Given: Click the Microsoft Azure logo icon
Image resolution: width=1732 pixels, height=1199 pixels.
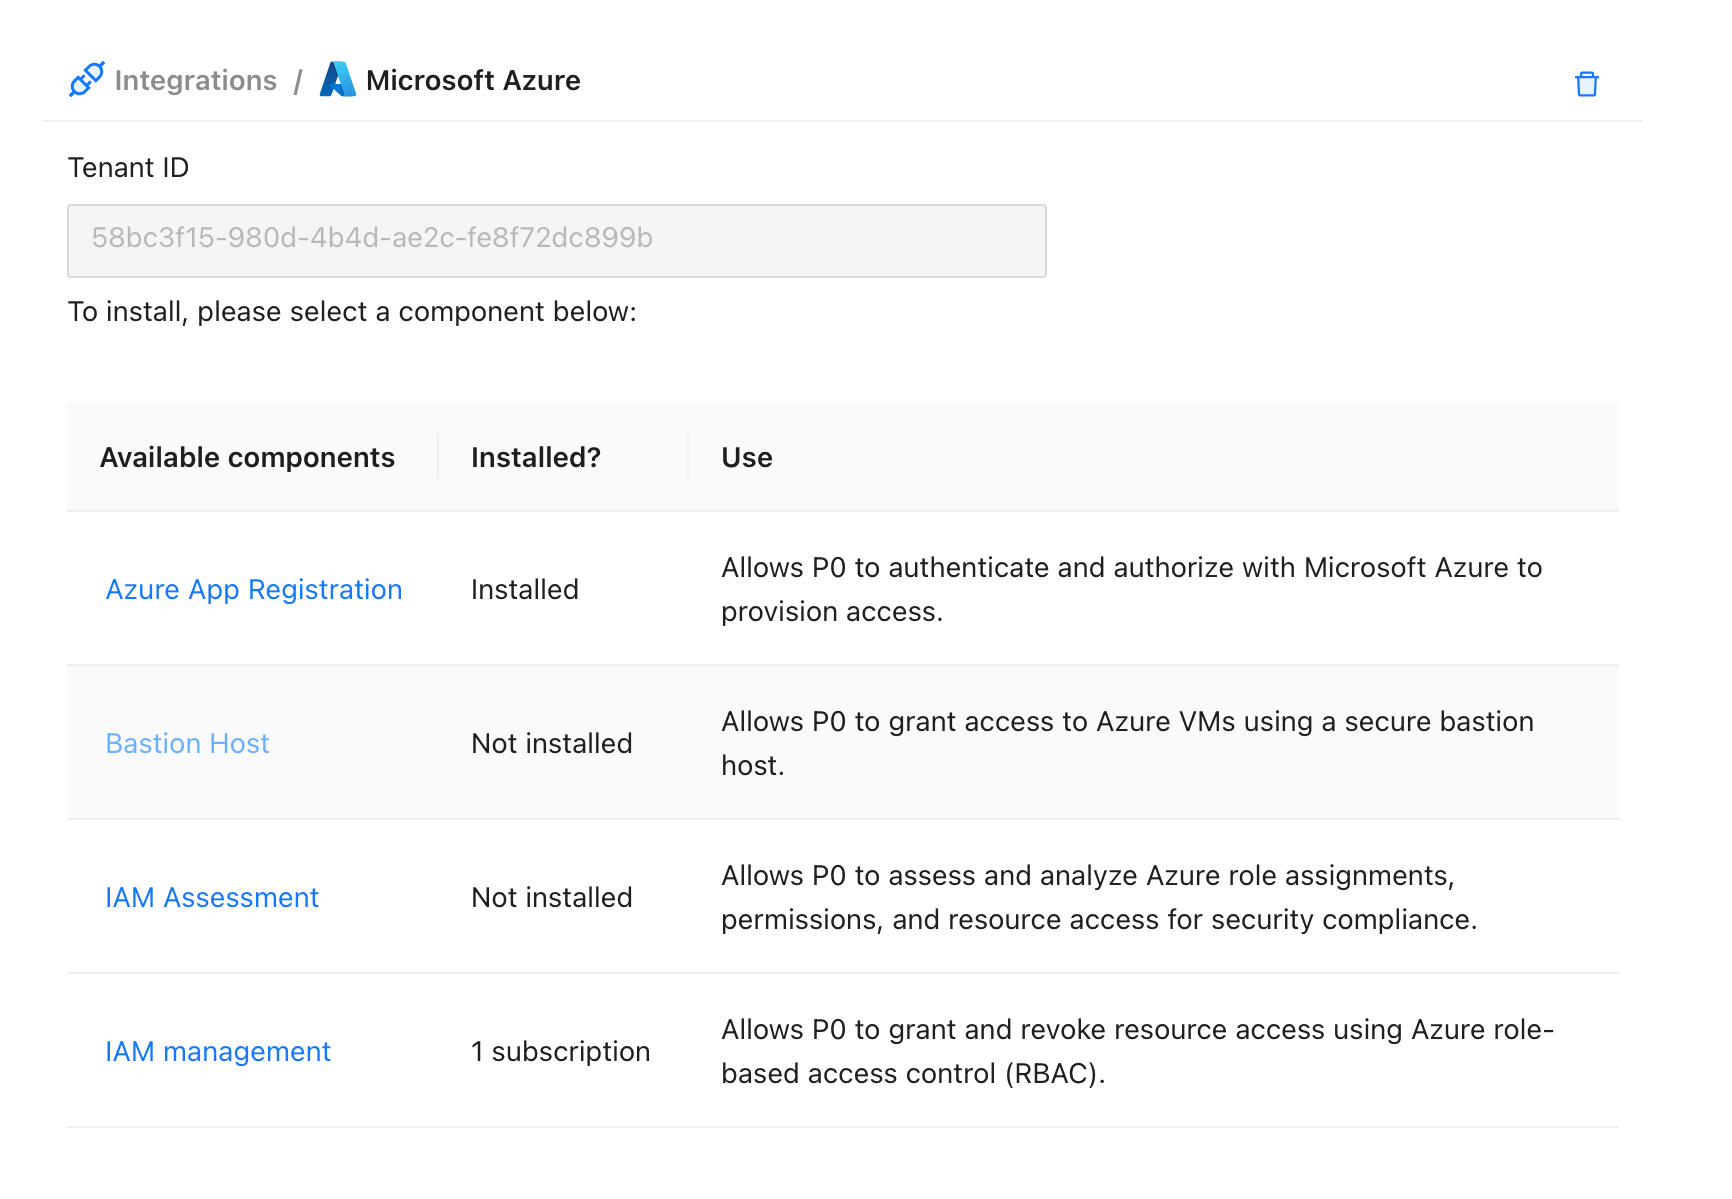Looking at the screenshot, I should (337, 80).
